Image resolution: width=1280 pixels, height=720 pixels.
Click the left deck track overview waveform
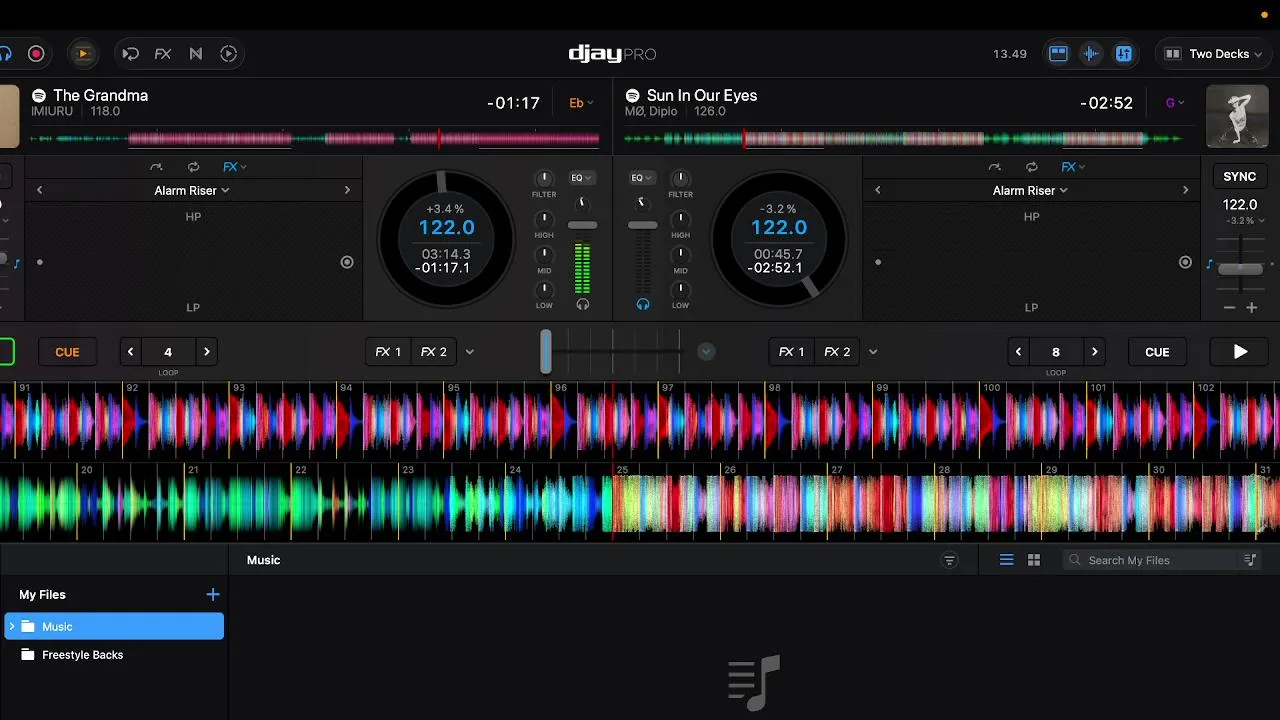(313, 139)
